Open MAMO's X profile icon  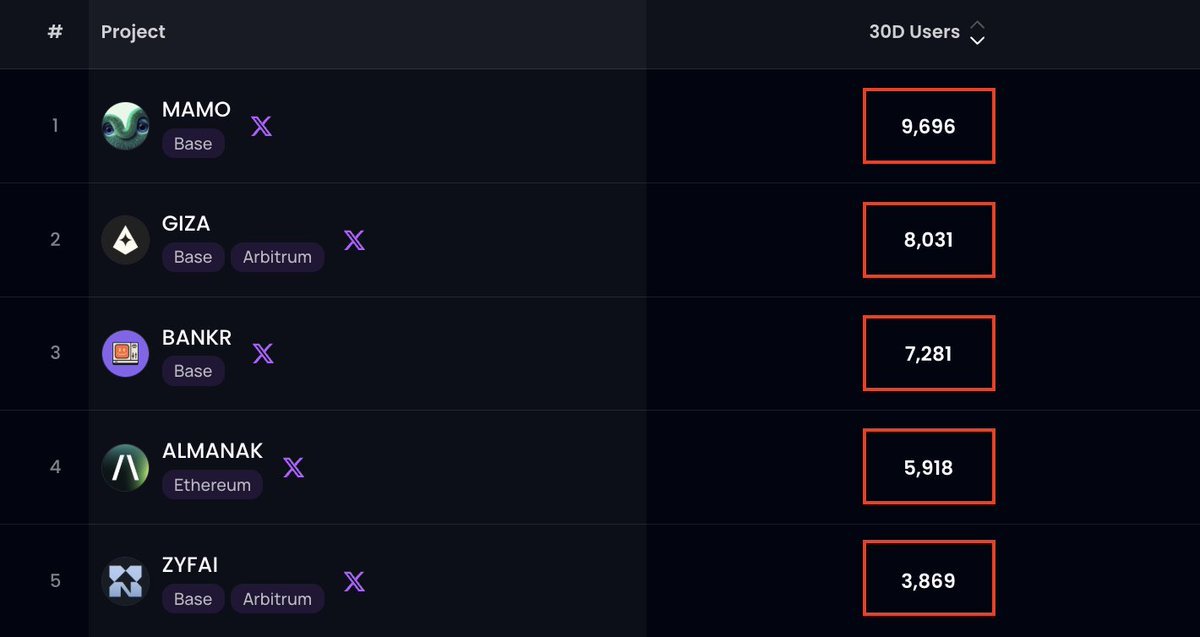[261, 126]
